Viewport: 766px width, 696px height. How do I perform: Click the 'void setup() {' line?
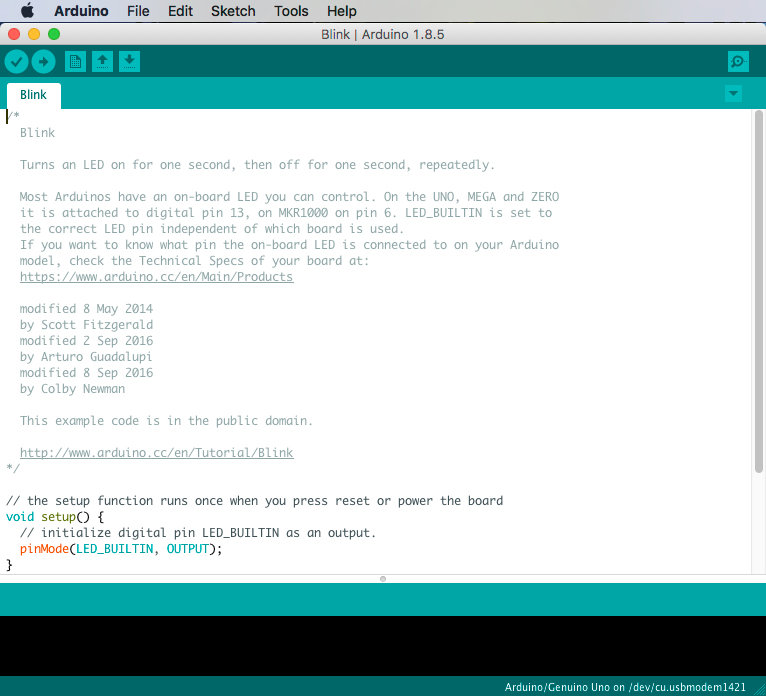coord(55,517)
